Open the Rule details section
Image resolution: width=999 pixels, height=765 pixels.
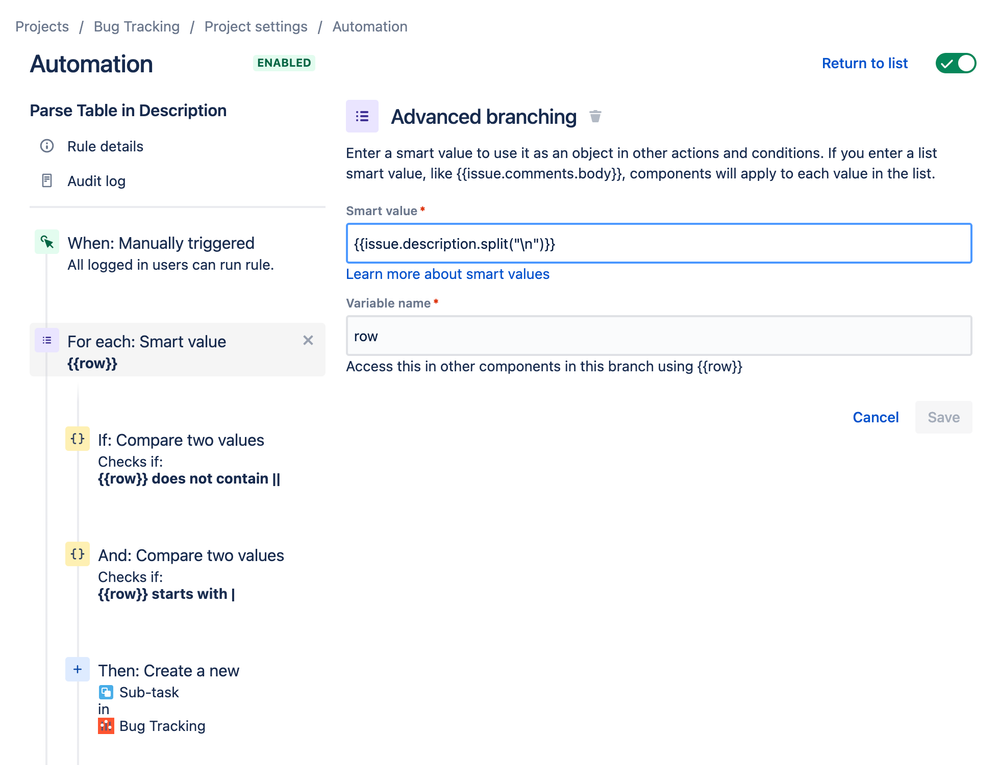tap(105, 146)
